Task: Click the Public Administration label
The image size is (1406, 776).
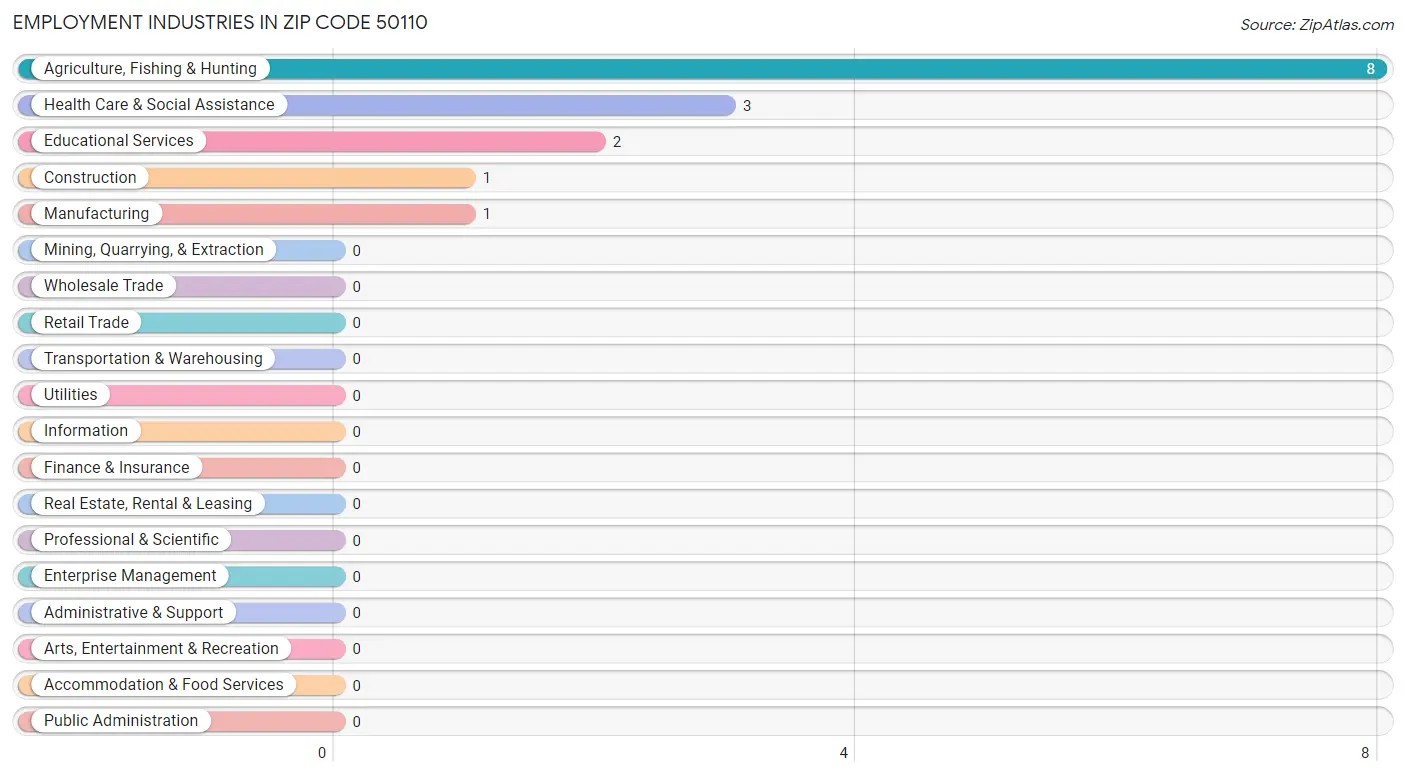Action: (x=121, y=721)
